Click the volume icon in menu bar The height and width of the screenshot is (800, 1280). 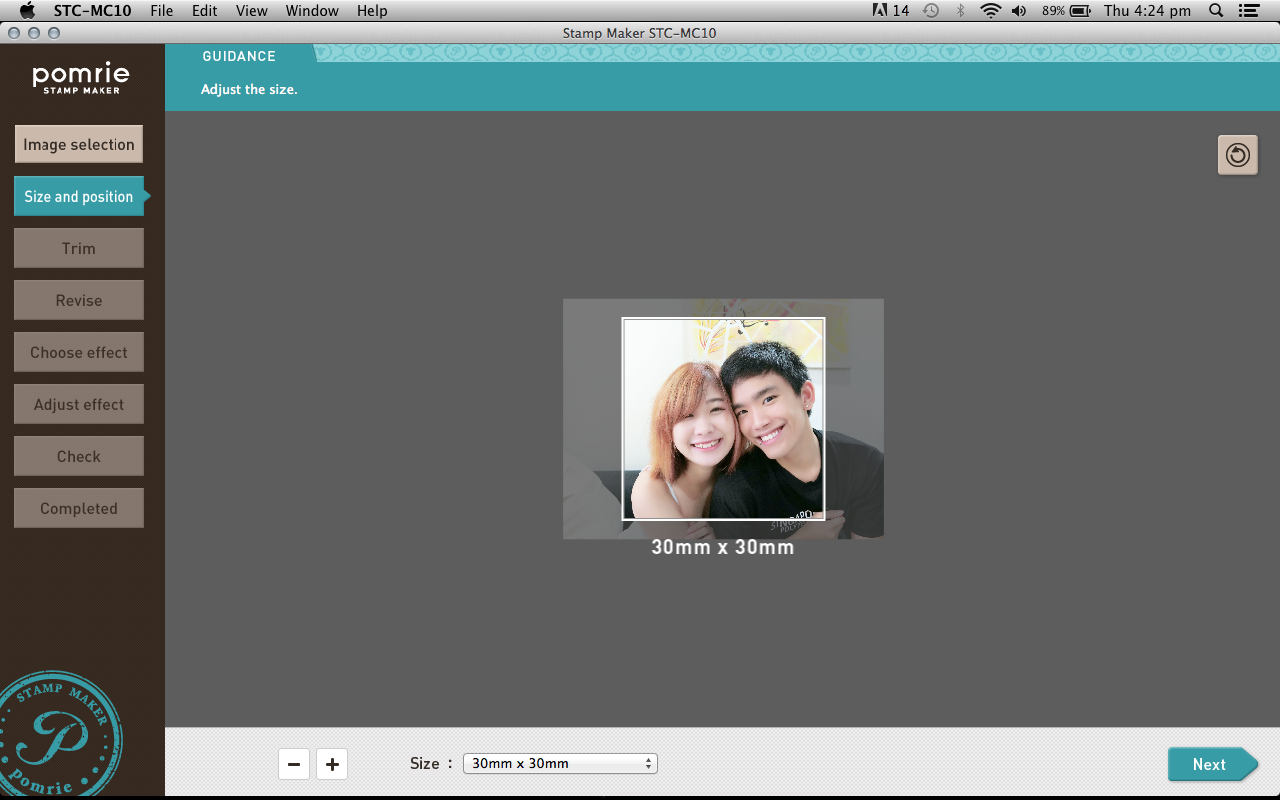[1019, 11]
